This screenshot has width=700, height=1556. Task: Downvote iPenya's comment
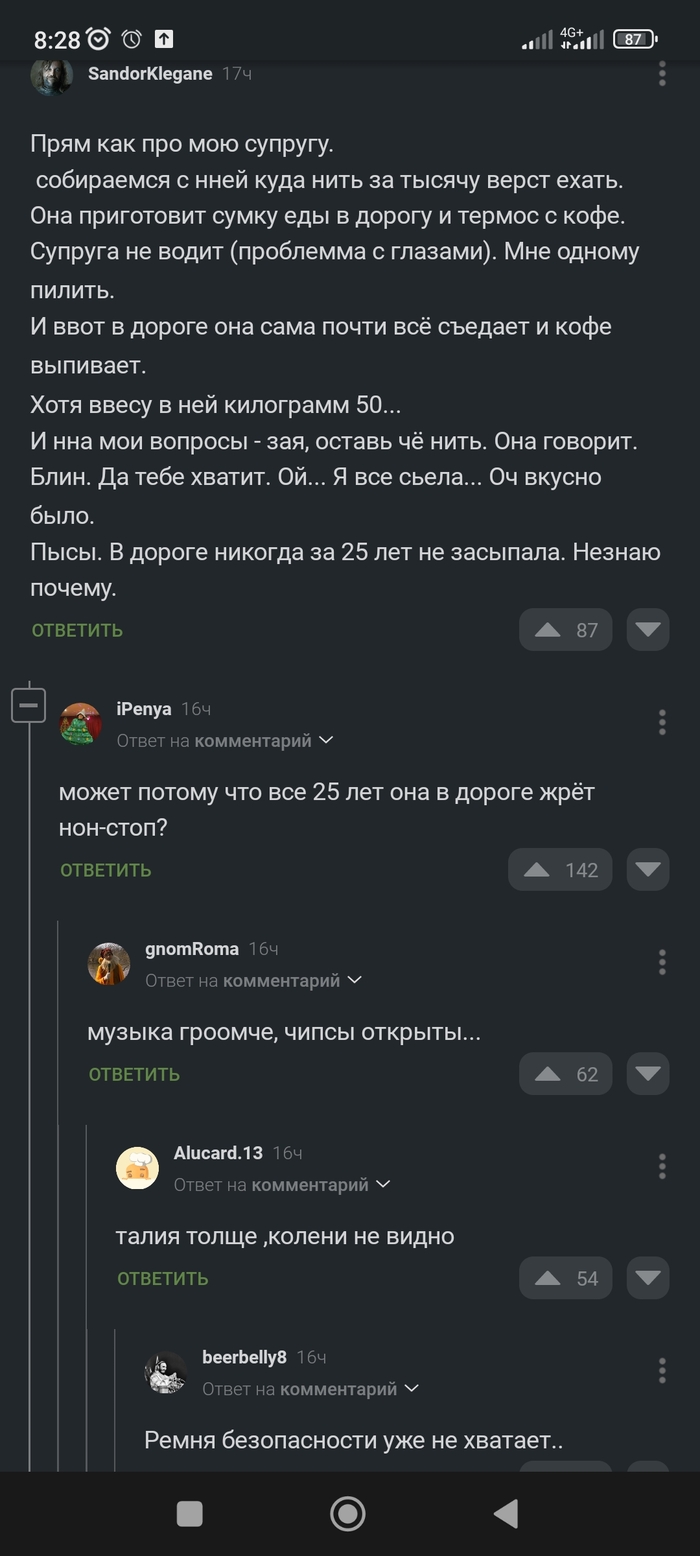click(x=648, y=870)
